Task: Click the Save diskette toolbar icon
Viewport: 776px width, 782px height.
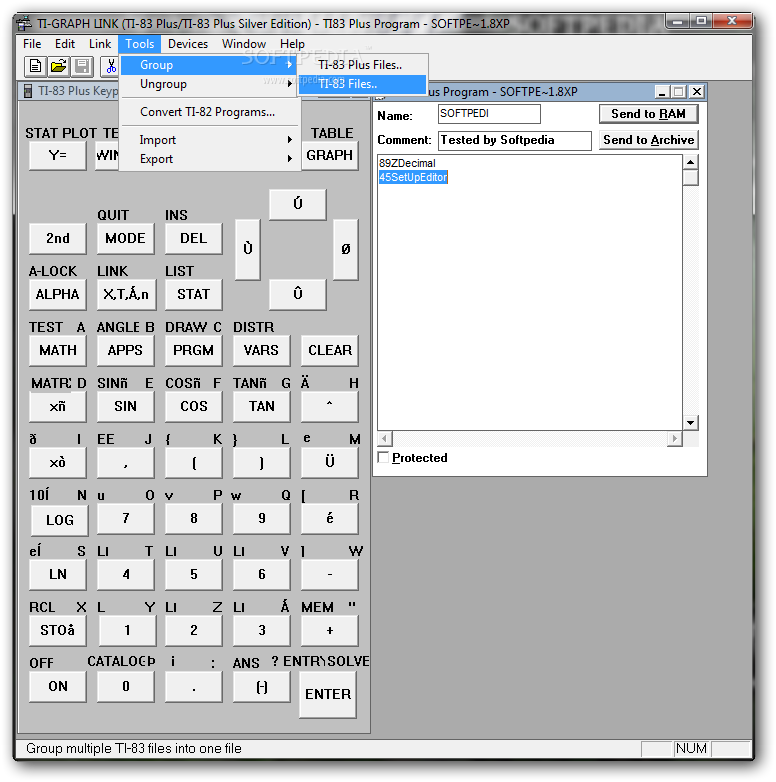Action: (82, 66)
